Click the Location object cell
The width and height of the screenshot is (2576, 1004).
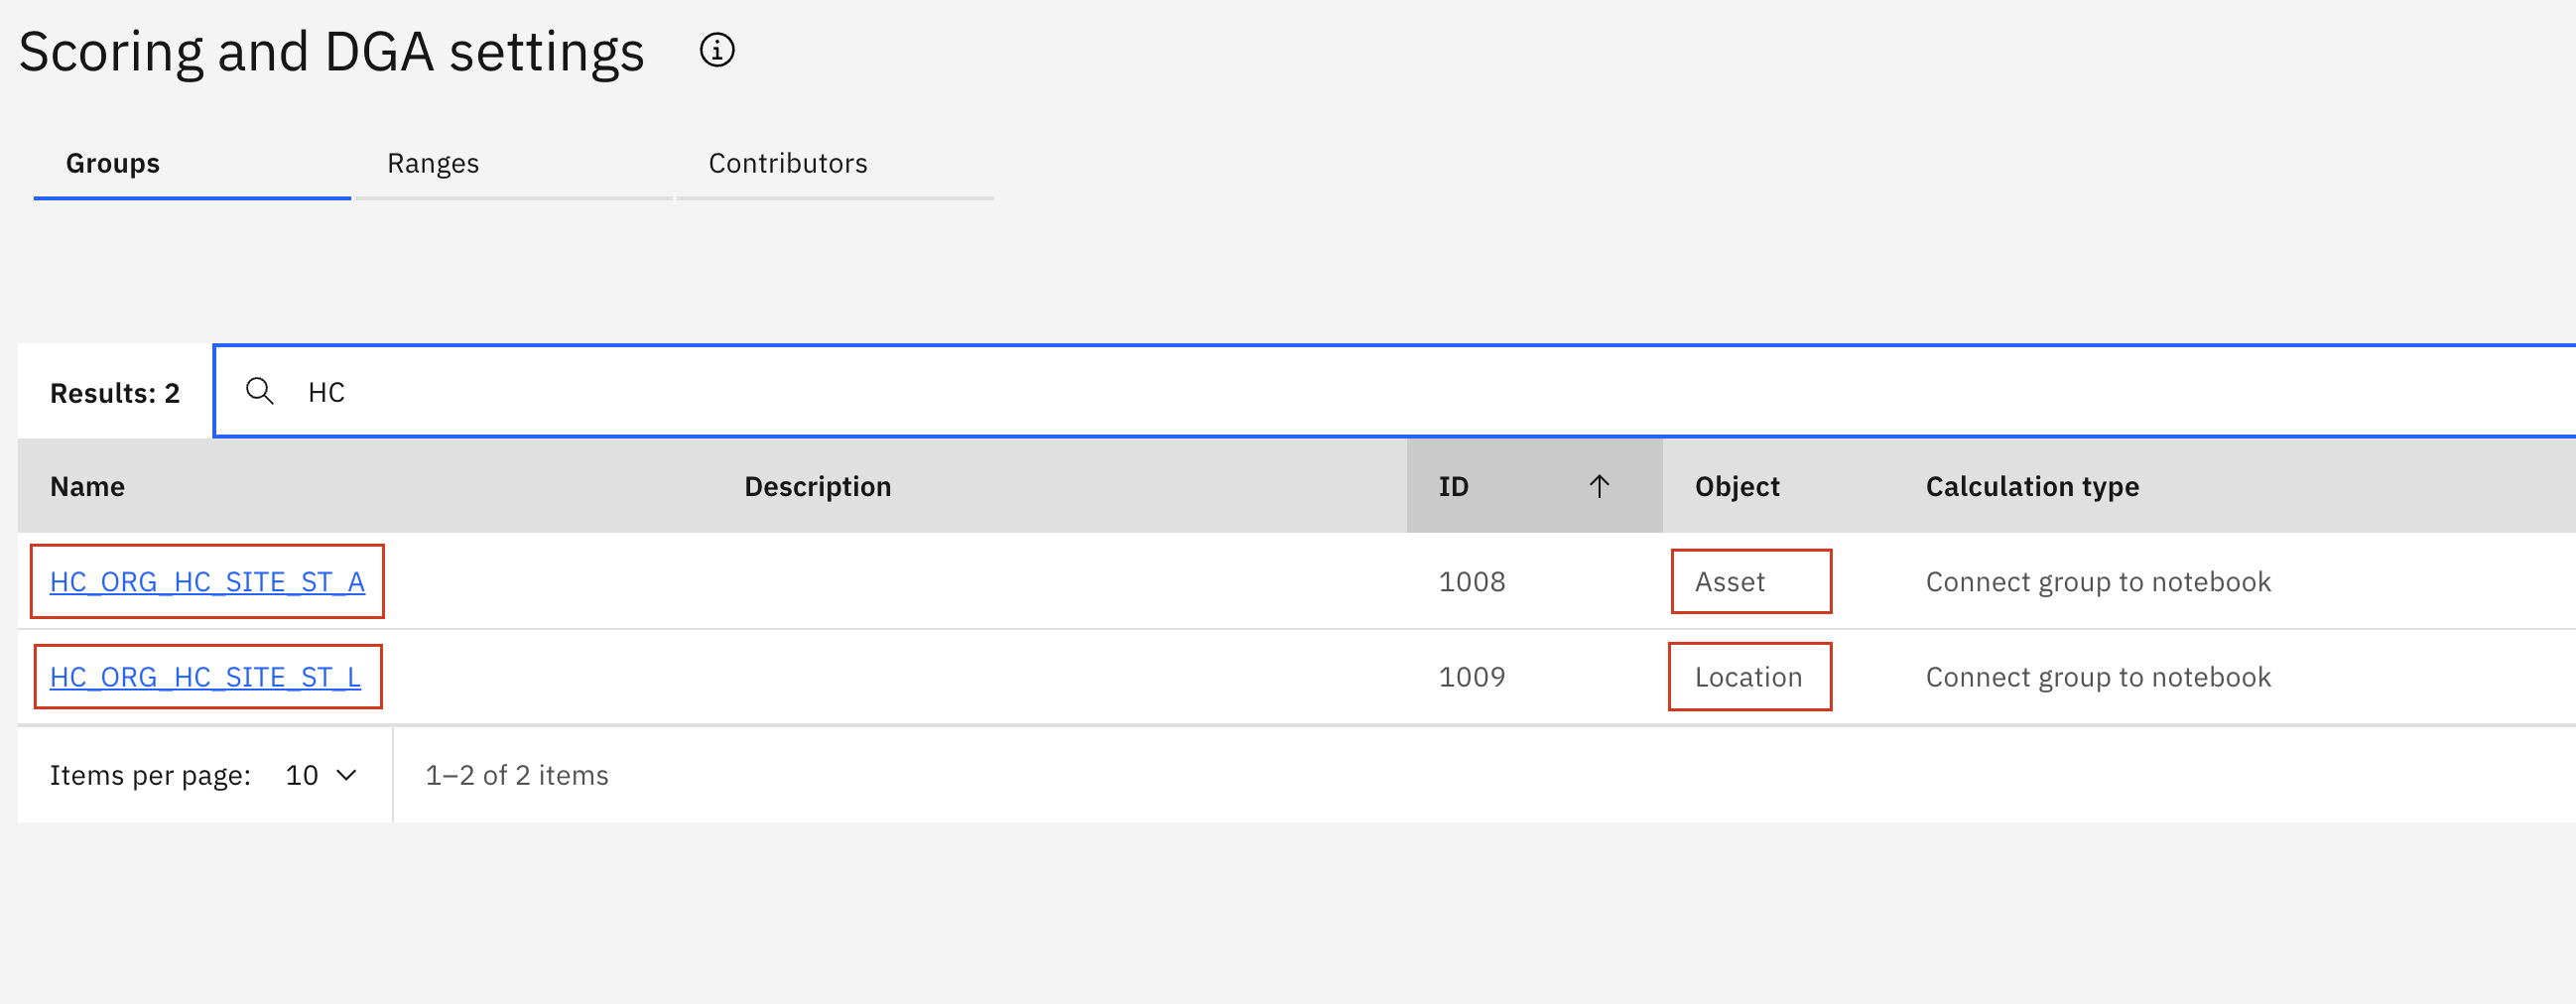[1748, 677]
